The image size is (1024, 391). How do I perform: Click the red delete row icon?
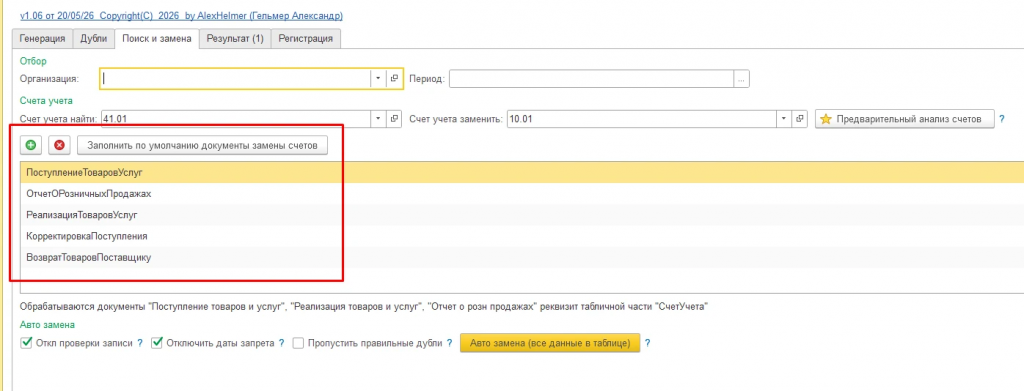59,145
